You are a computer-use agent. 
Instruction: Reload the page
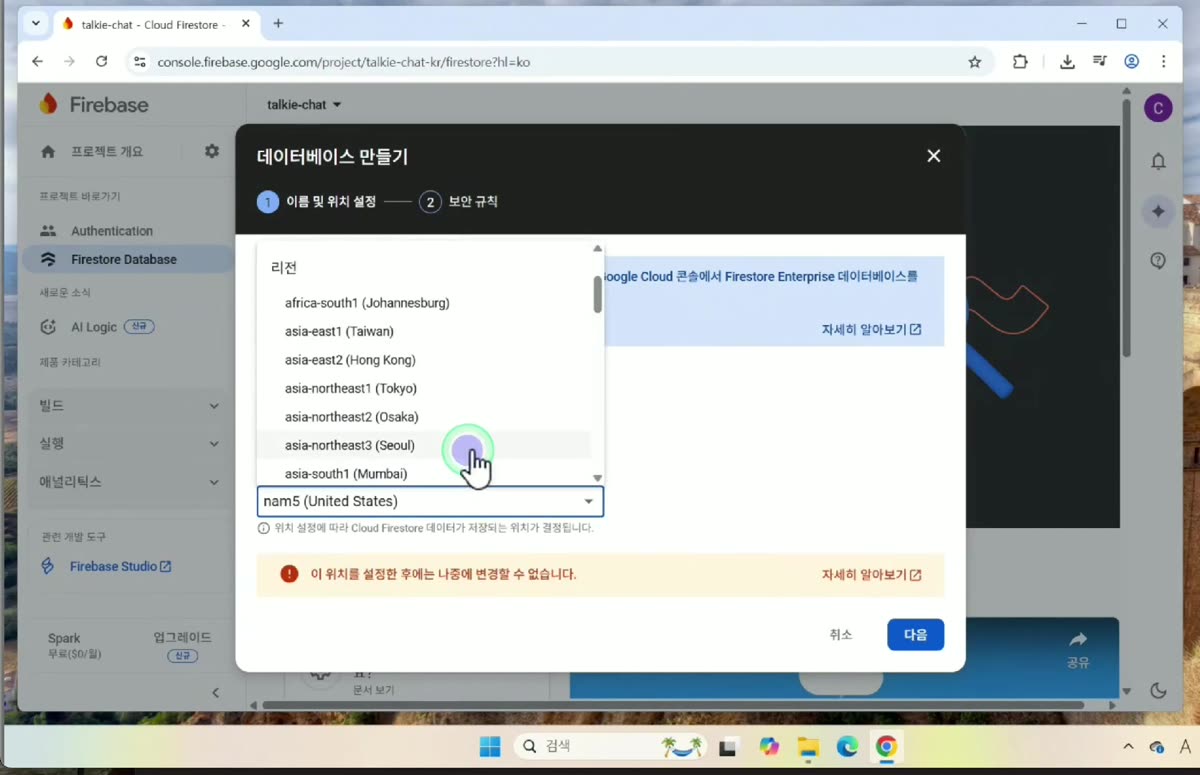pyautogui.click(x=101, y=62)
